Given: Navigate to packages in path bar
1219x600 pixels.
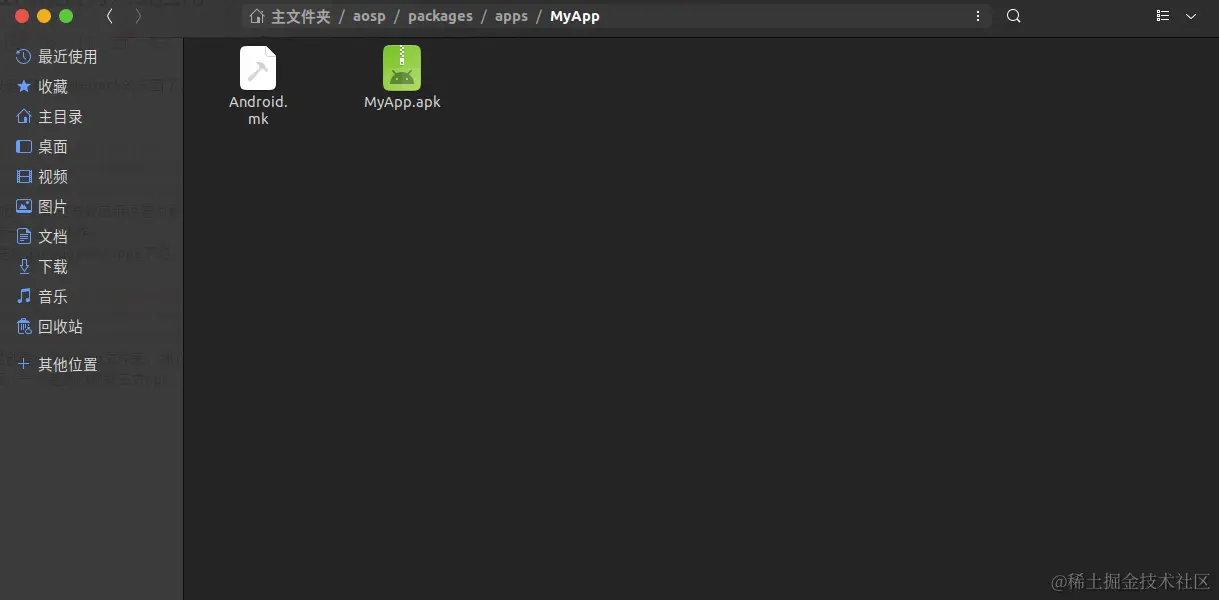Looking at the screenshot, I should click(x=440, y=17).
